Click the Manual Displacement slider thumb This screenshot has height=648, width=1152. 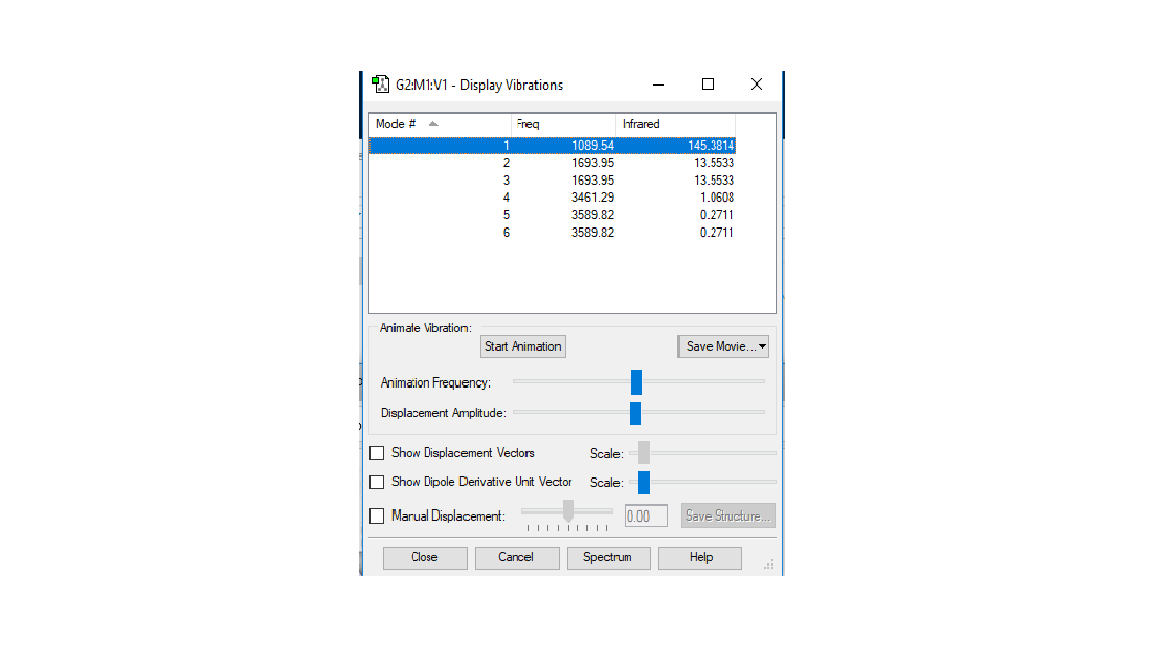click(x=568, y=511)
